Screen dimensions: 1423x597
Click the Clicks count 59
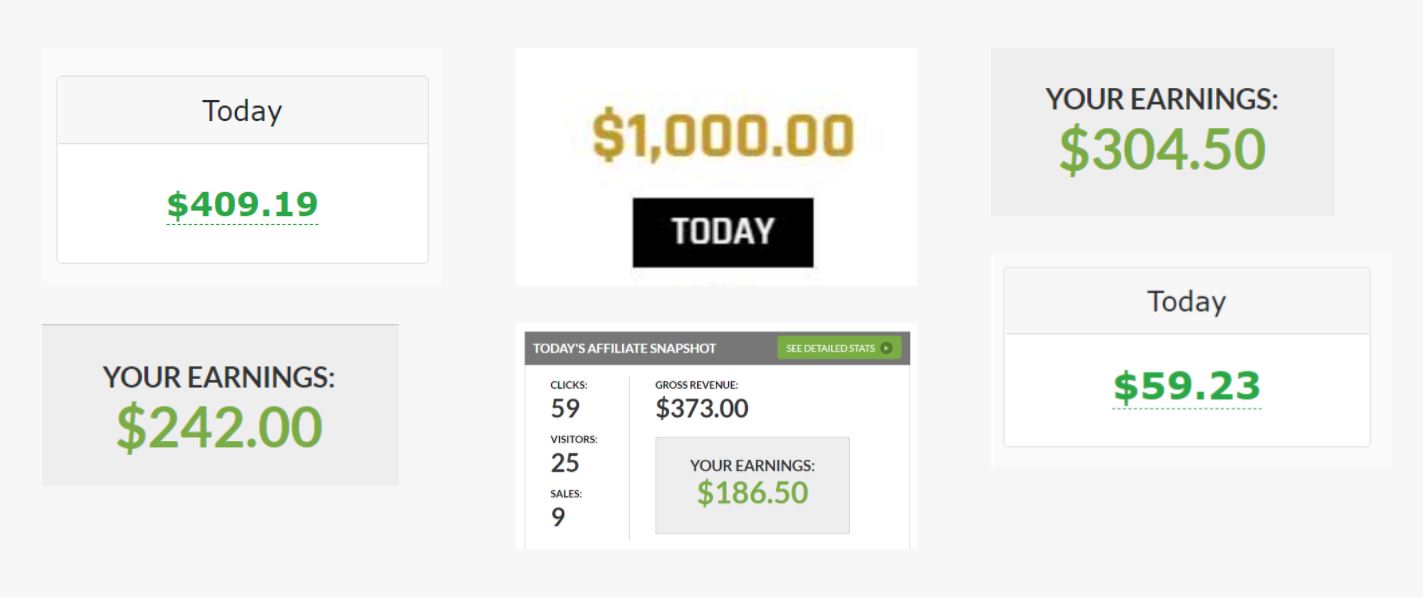click(565, 409)
